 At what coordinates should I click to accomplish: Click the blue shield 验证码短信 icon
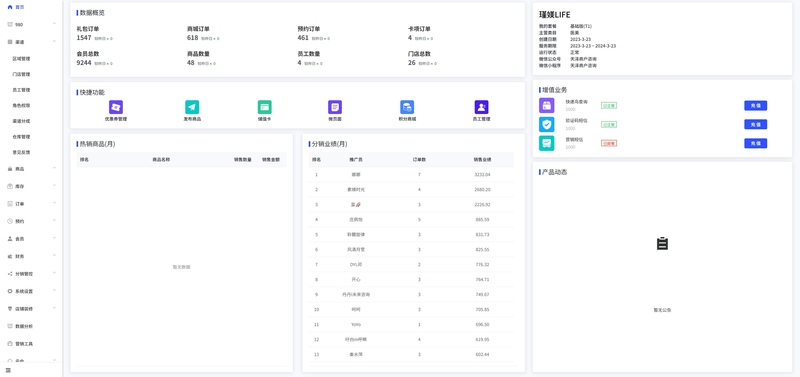point(546,124)
